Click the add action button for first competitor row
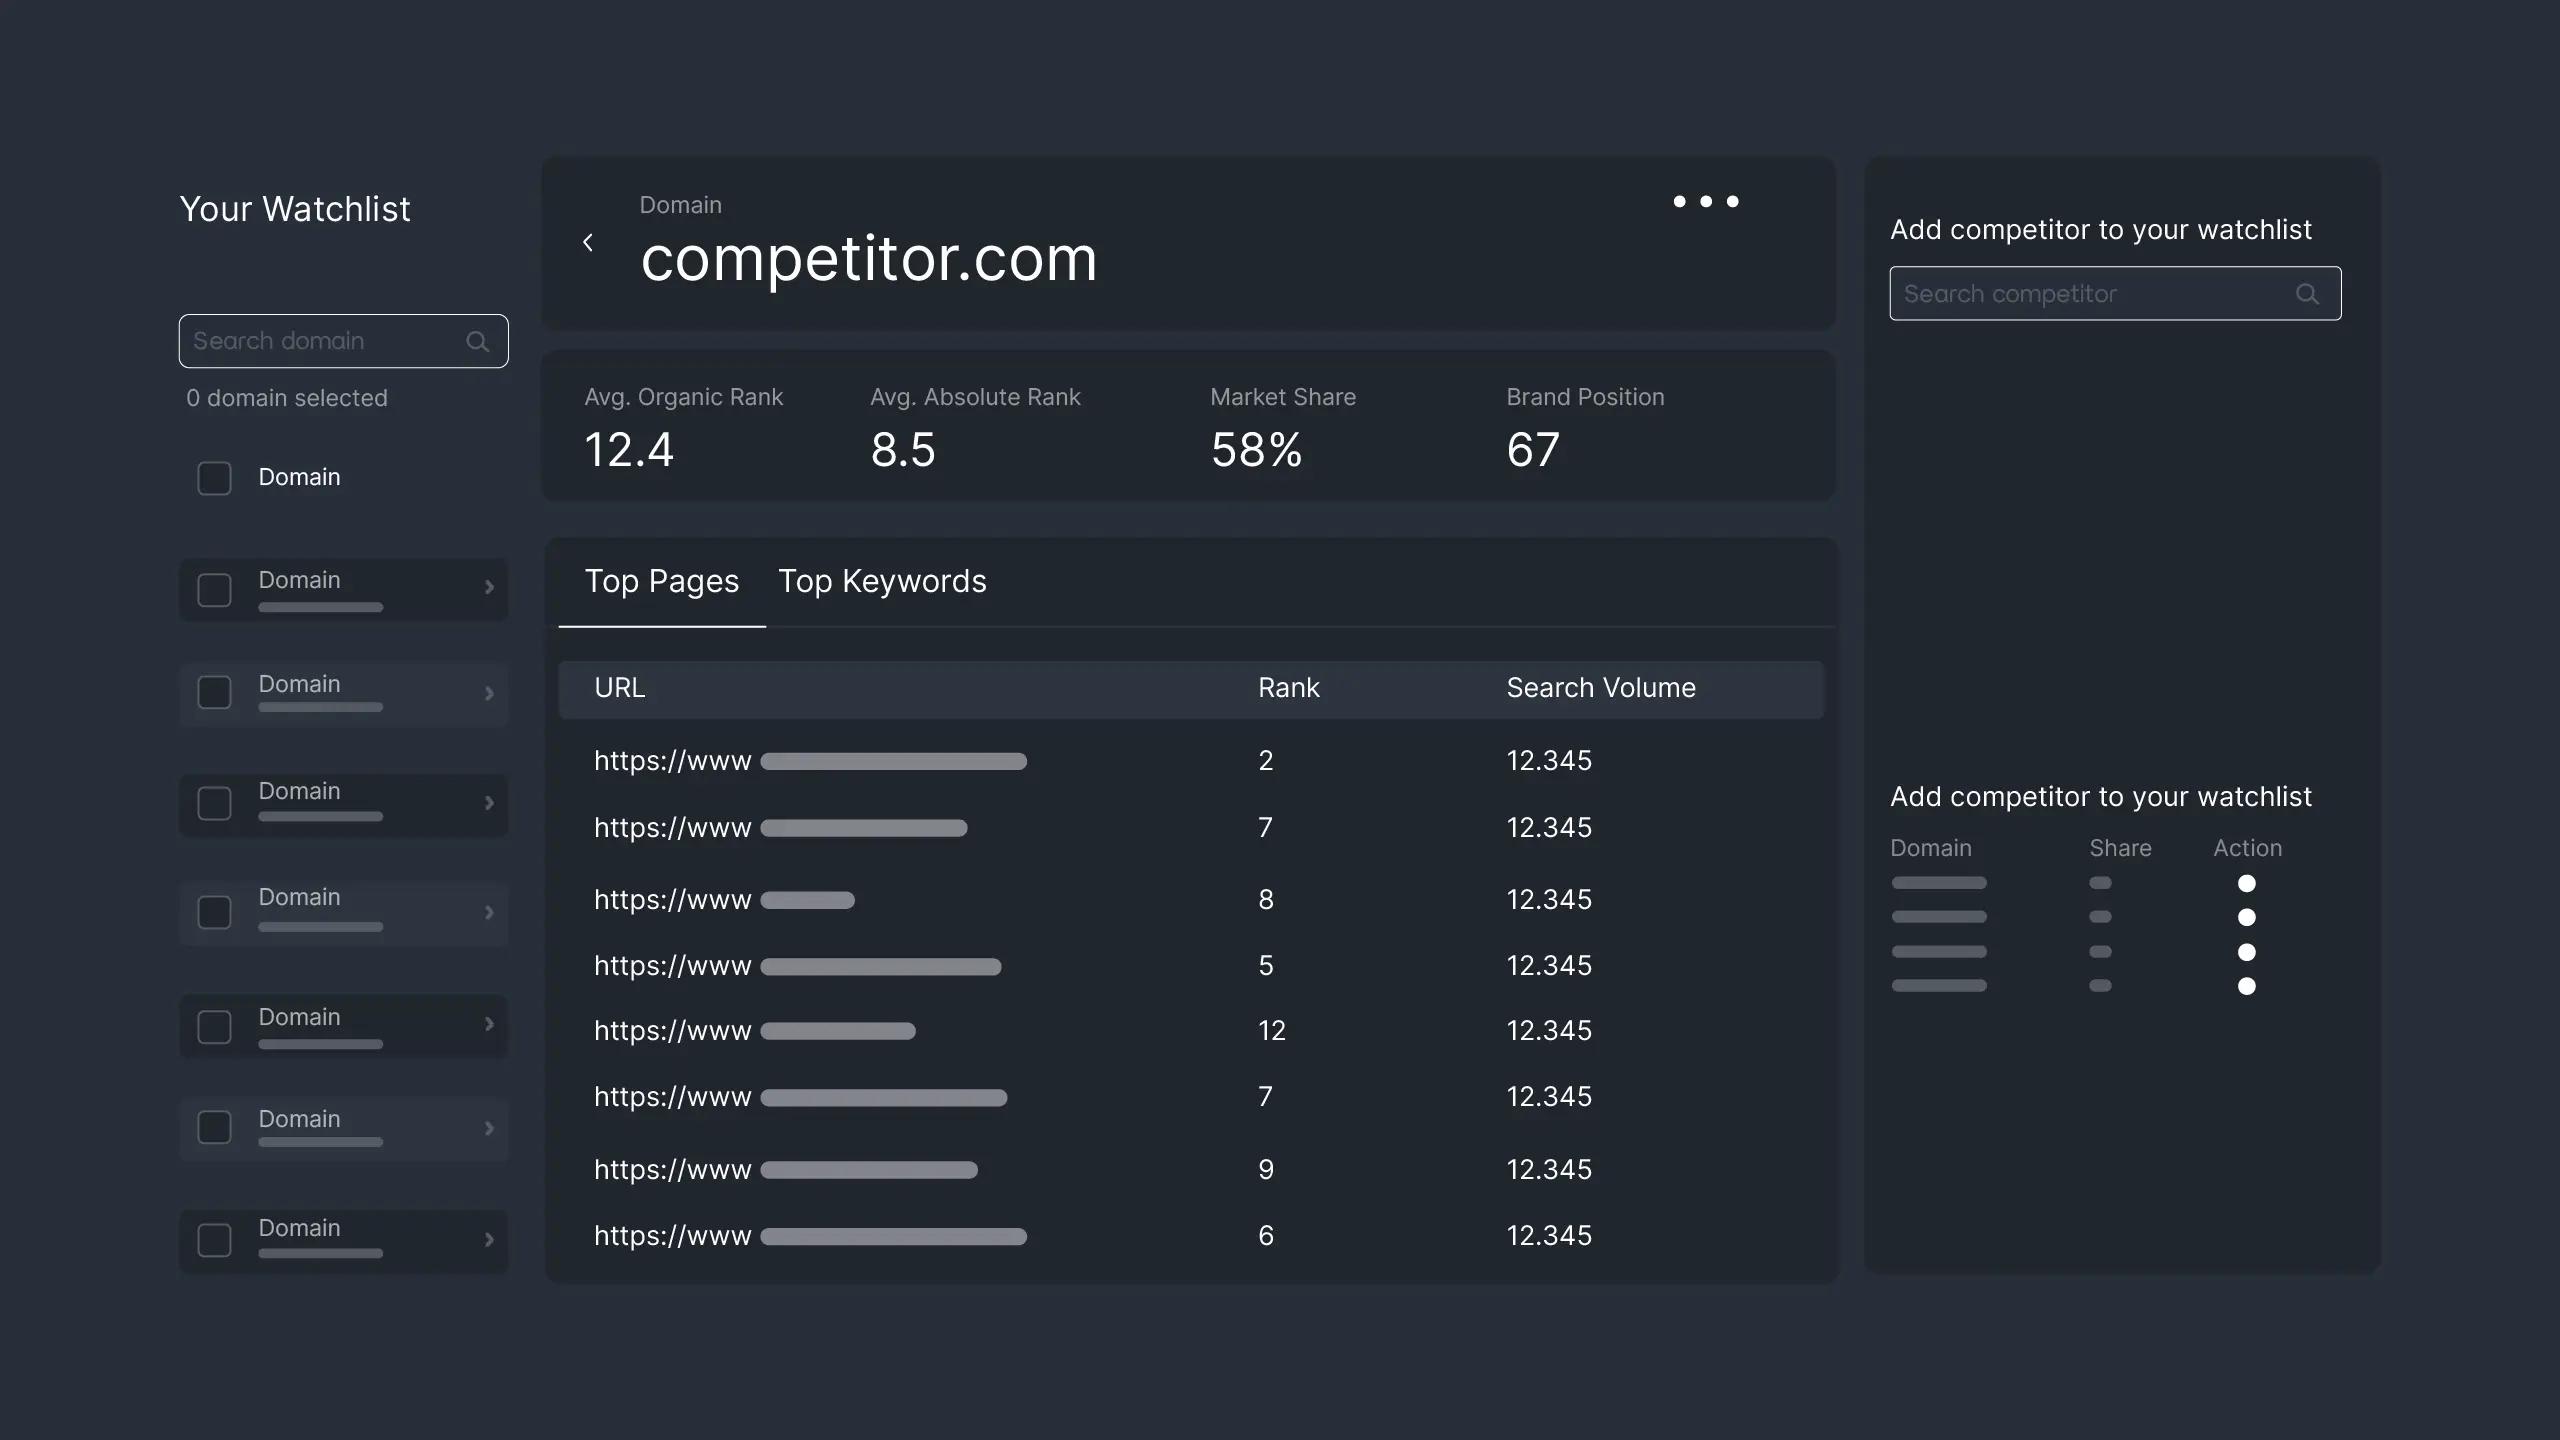The height and width of the screenshot is (1440, 2560). click(2247, 886)
